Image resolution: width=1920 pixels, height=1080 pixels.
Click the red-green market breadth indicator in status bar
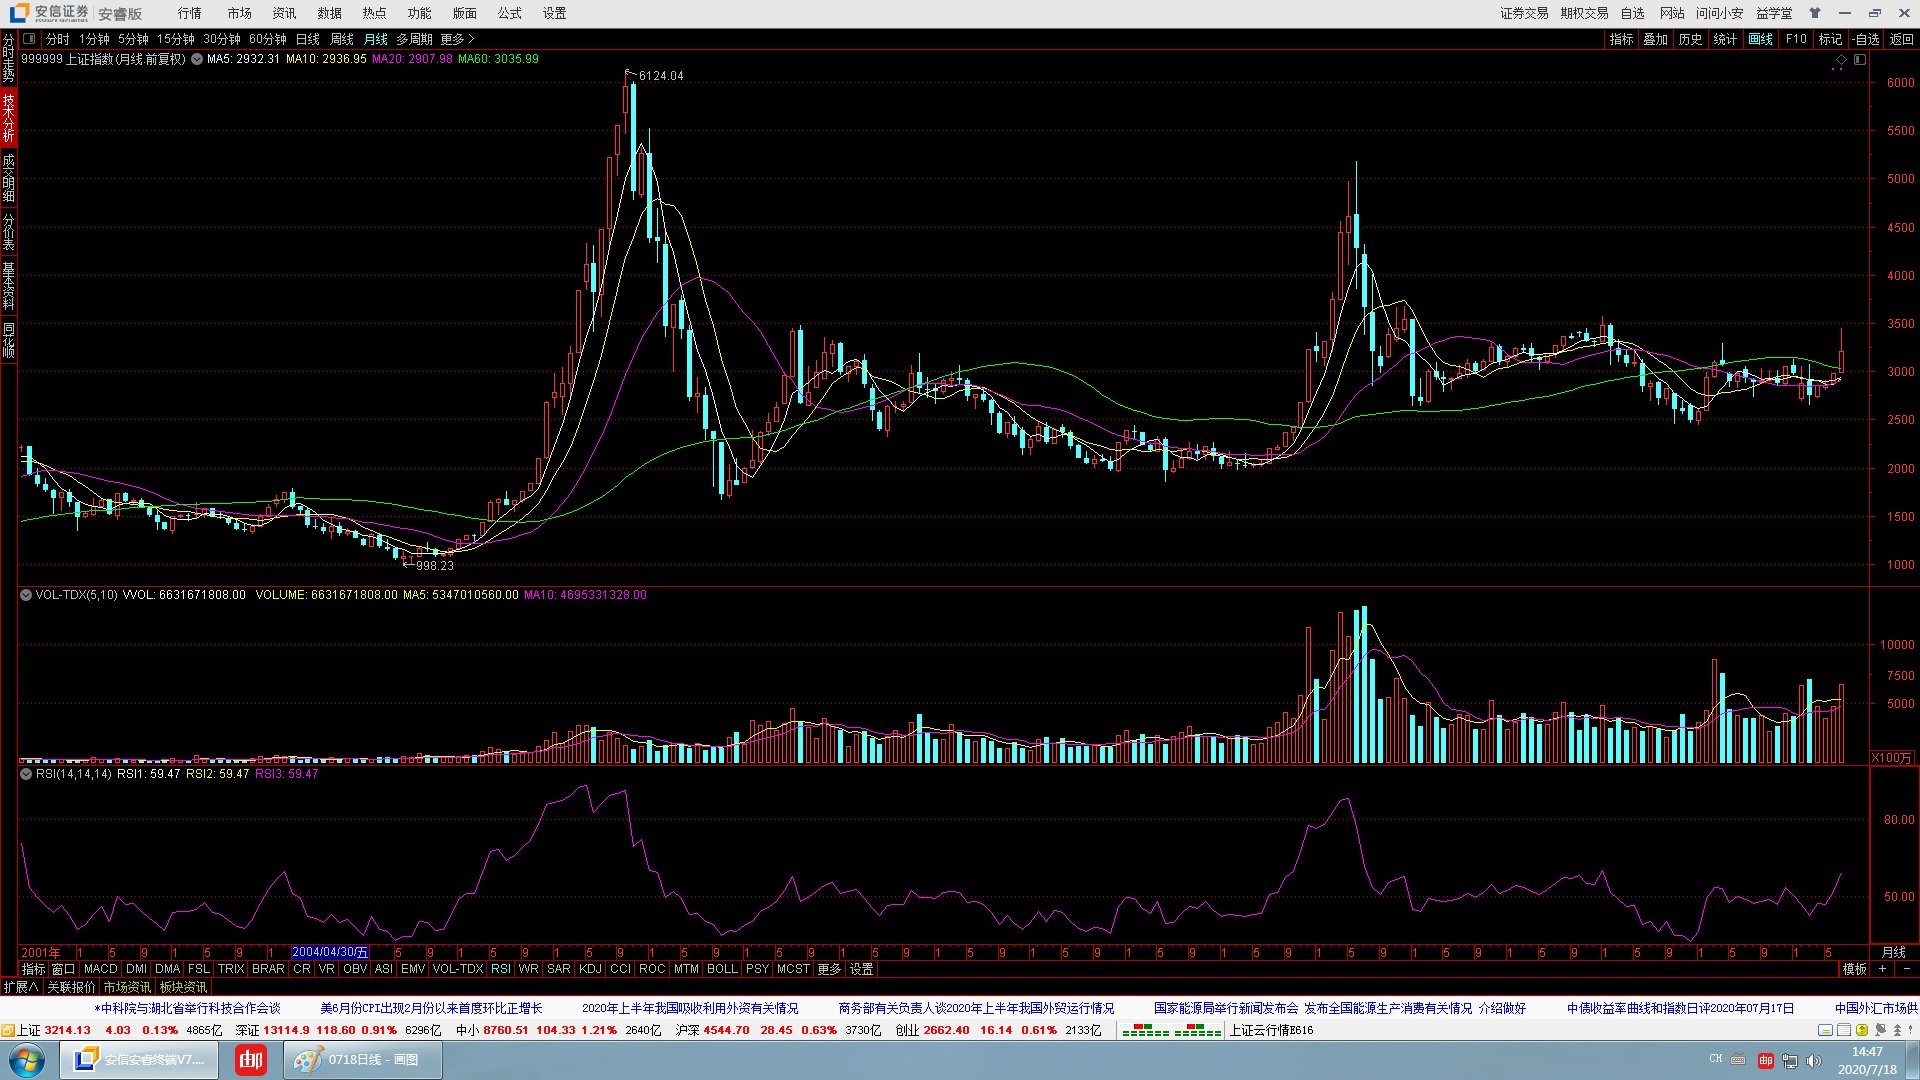click(1171, 1030)
